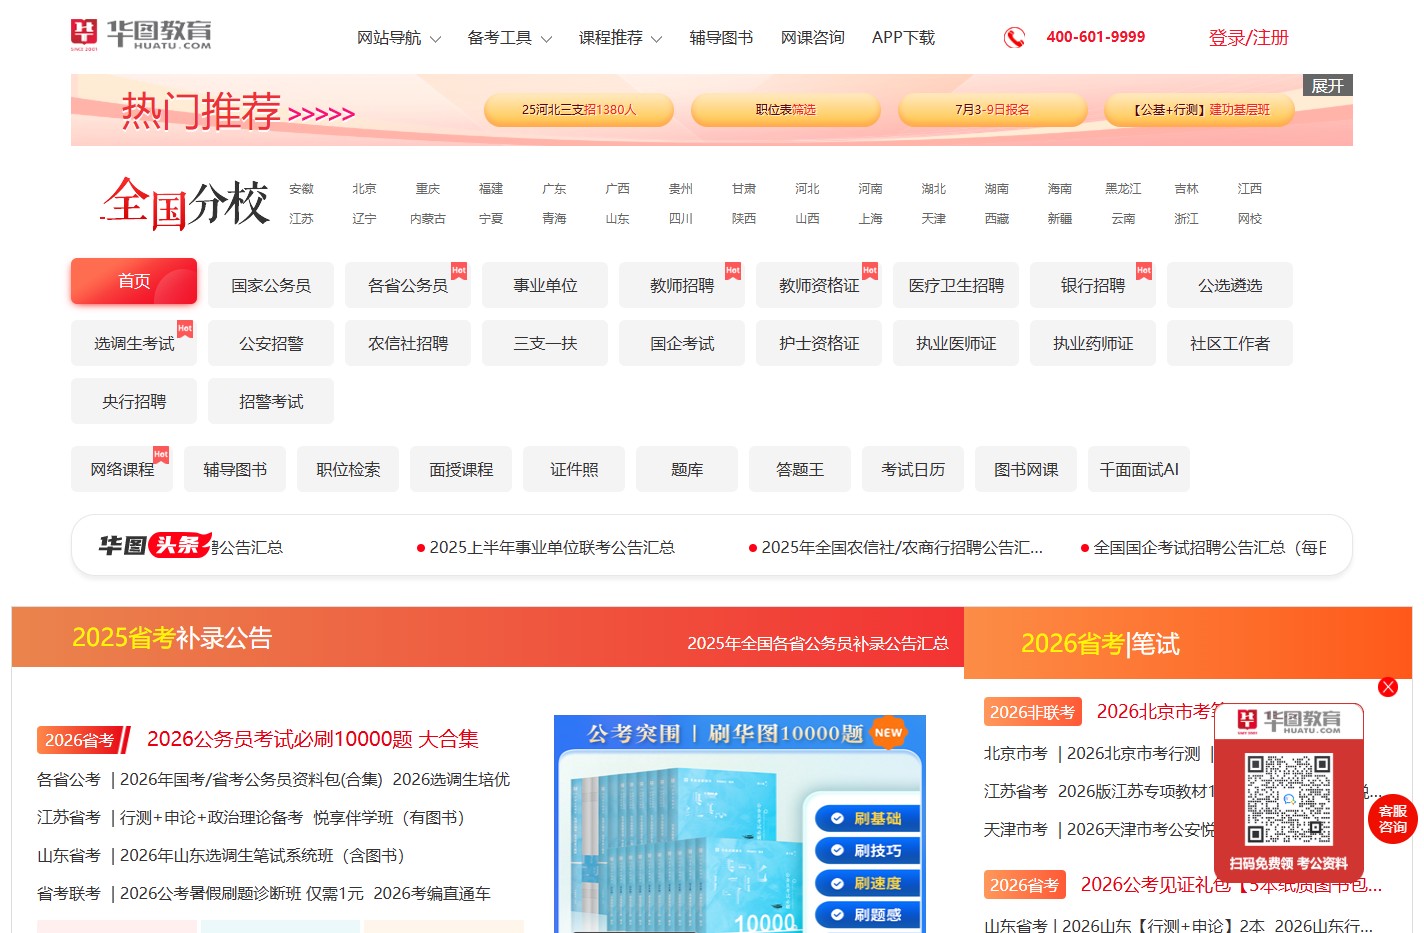Click the QR code image
This screenshot has height=933, width=1424.
click(1289, 799)
